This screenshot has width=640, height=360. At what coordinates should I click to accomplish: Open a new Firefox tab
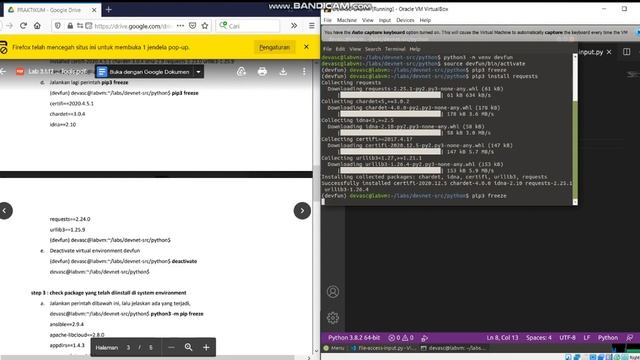[x=109, y=9]
